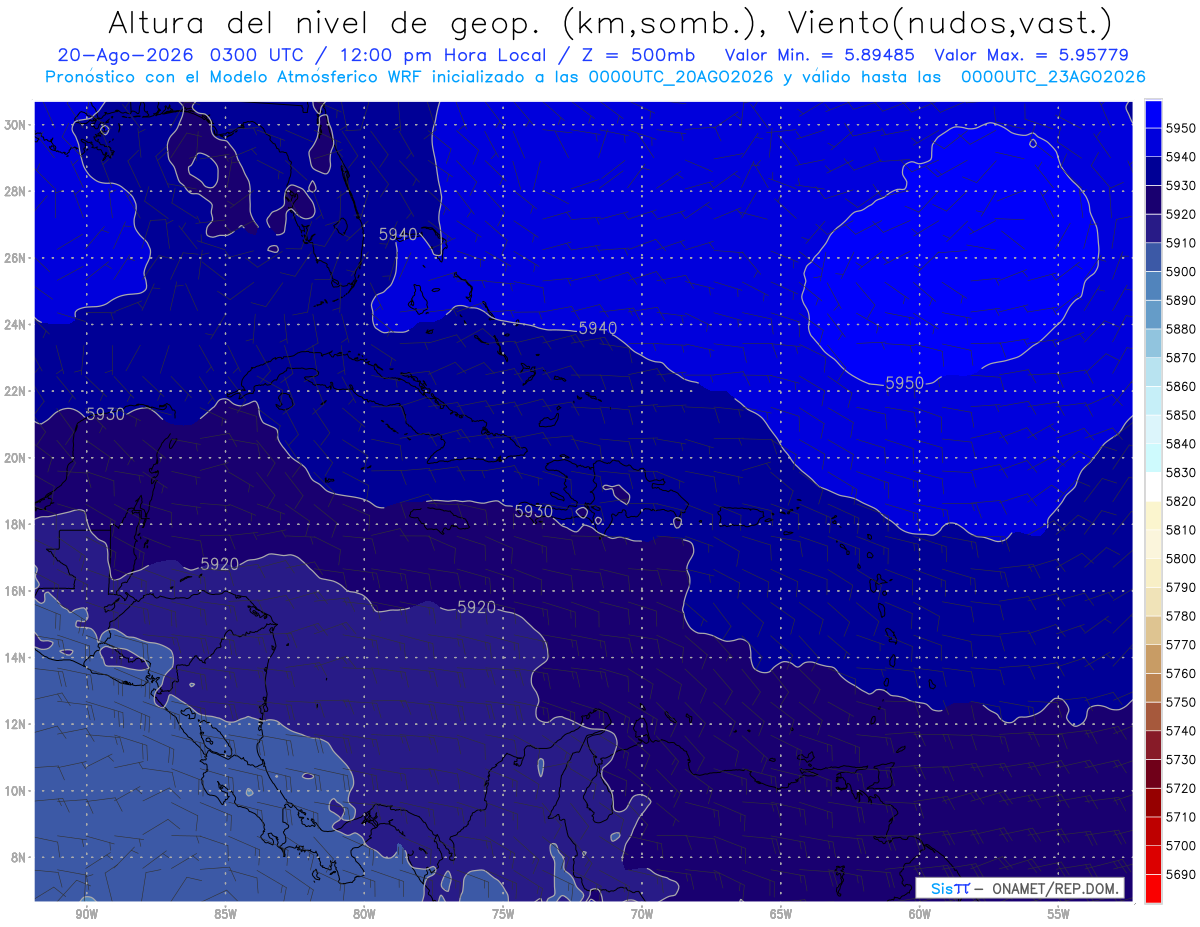1200x927 pixels.
Task: Click the 22N latitude axis label
Action: coord(17,391)
